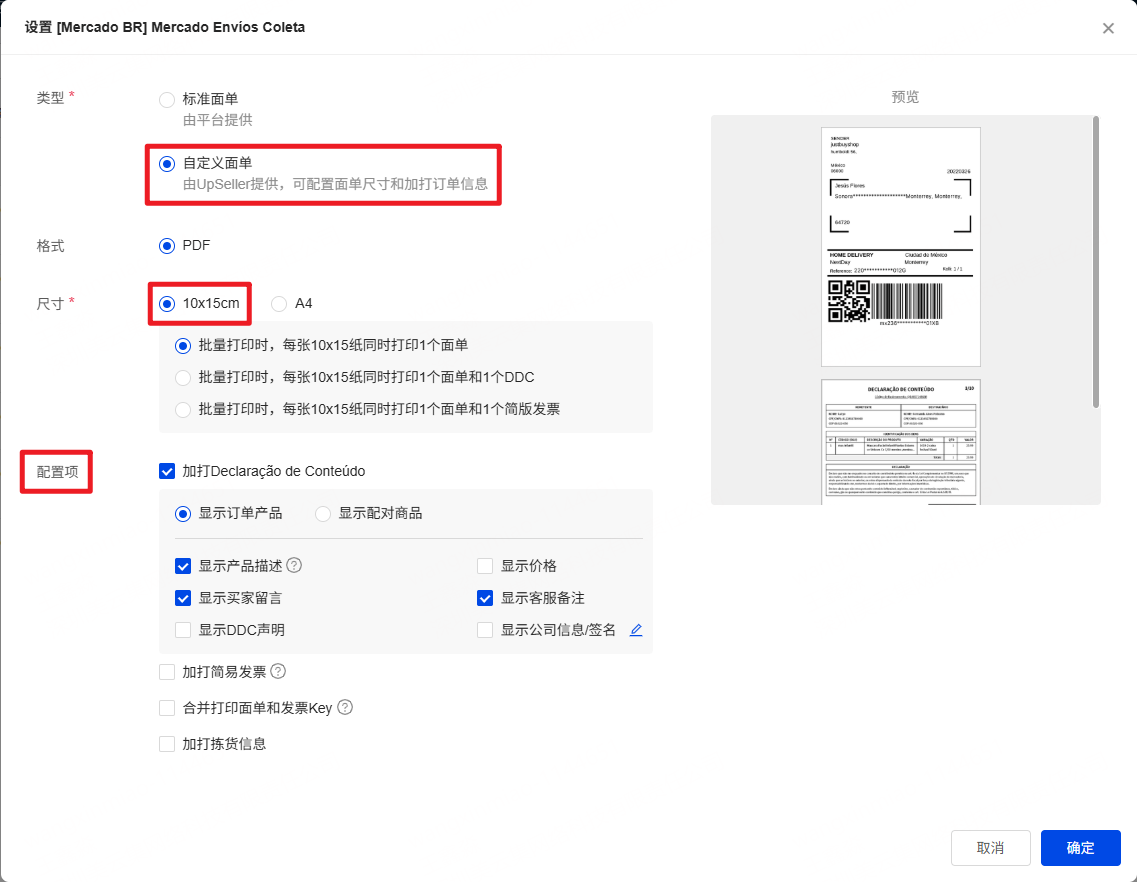1137x882 pixels.
Task: Click the help icon beside 显示产品描述
Action: tap(294, 566)
